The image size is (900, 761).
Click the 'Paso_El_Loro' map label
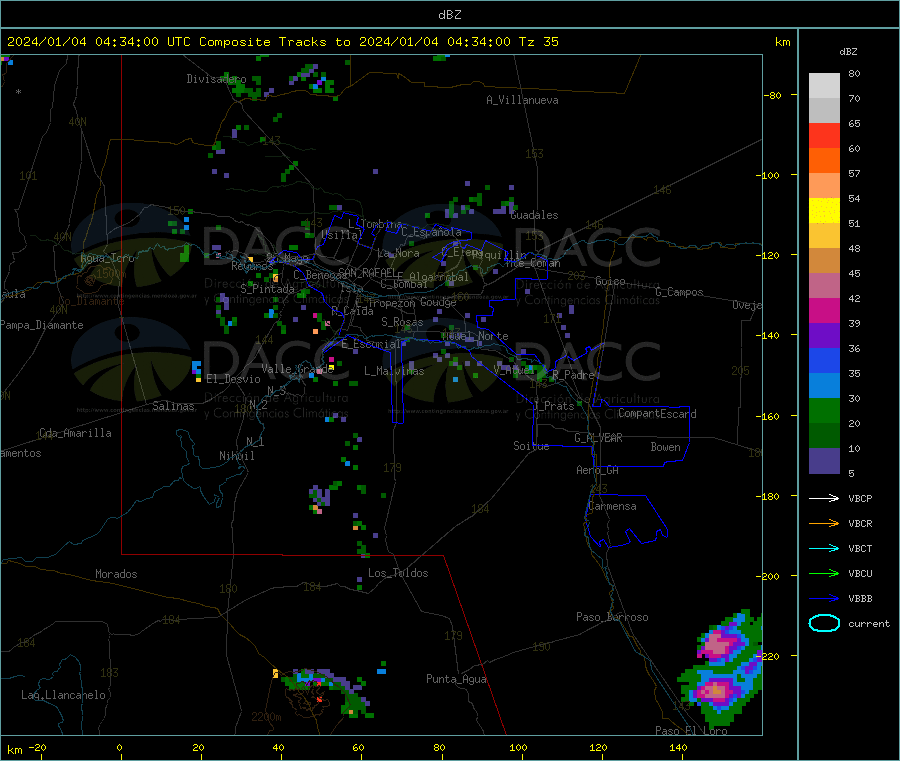691,731
